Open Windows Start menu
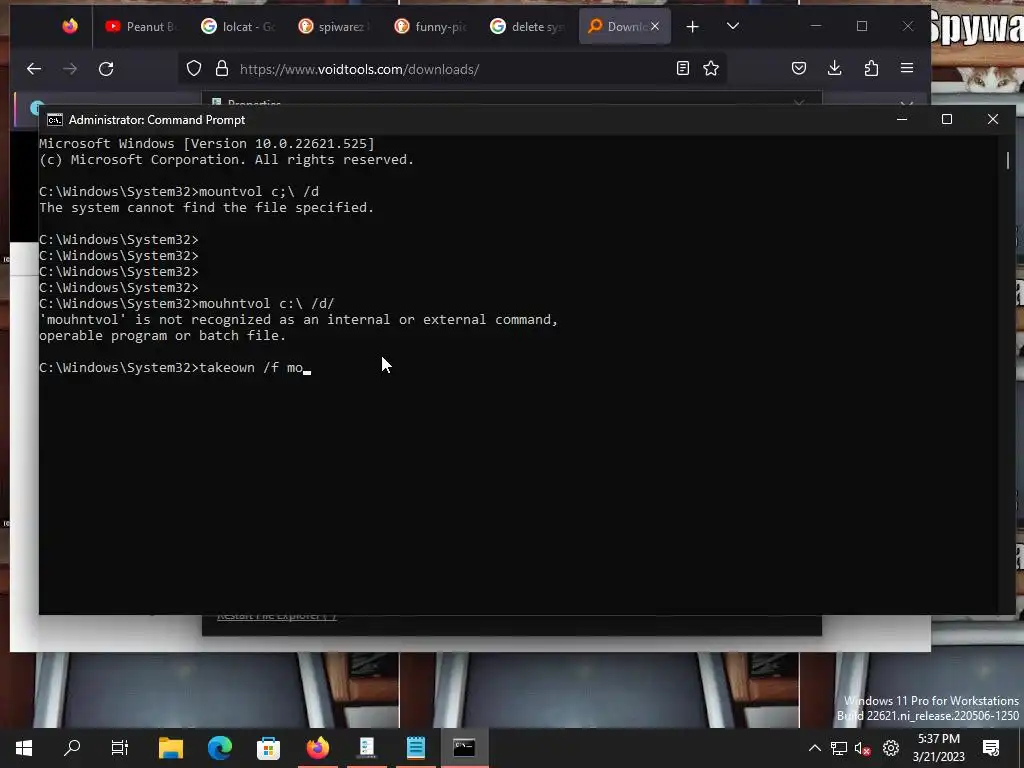 point(24,748)
